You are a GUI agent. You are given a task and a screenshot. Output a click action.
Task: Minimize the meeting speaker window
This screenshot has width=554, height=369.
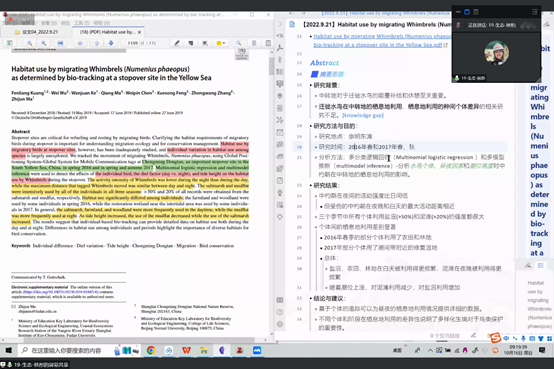(x=458, y=12)
